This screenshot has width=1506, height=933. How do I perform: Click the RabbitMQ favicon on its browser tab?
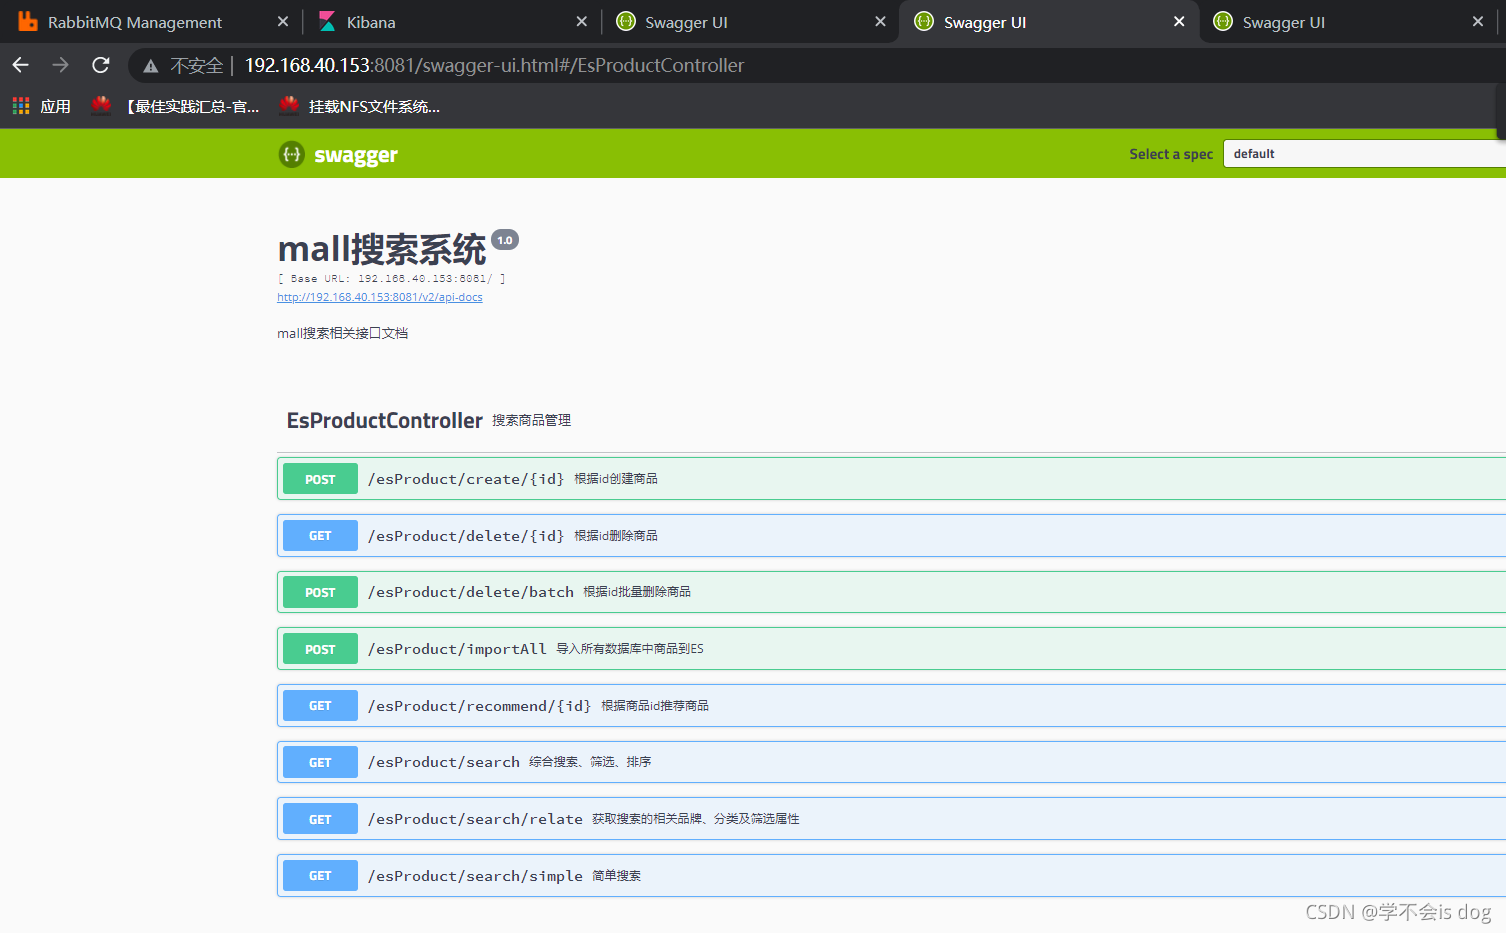click(x=28, y=21)
